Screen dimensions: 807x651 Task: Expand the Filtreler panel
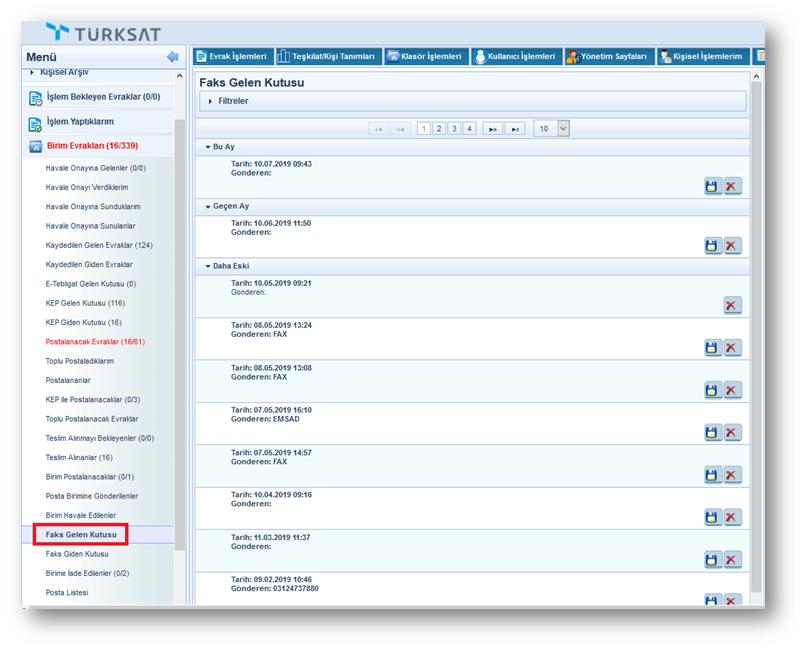233,101
